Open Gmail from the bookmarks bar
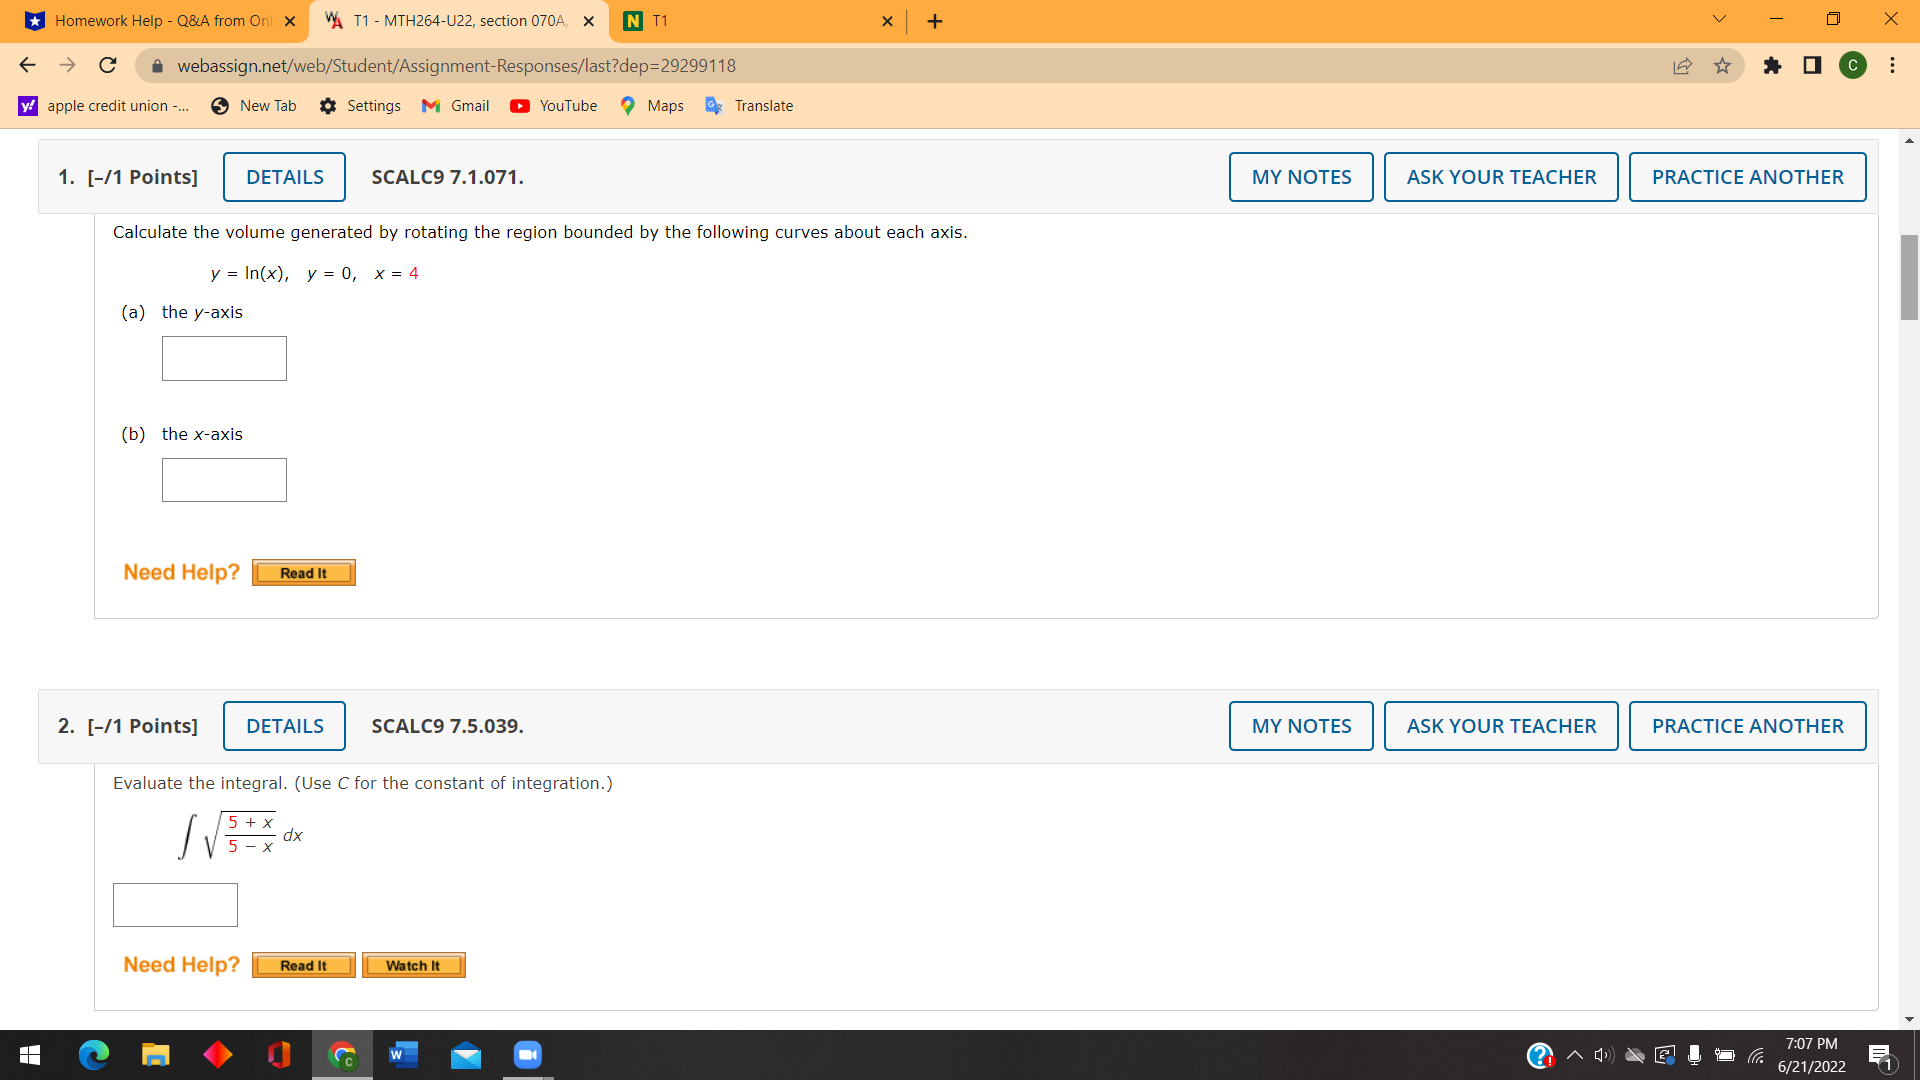The width and height of the screenshot is (1920, 1080). (x=455, y=105)
